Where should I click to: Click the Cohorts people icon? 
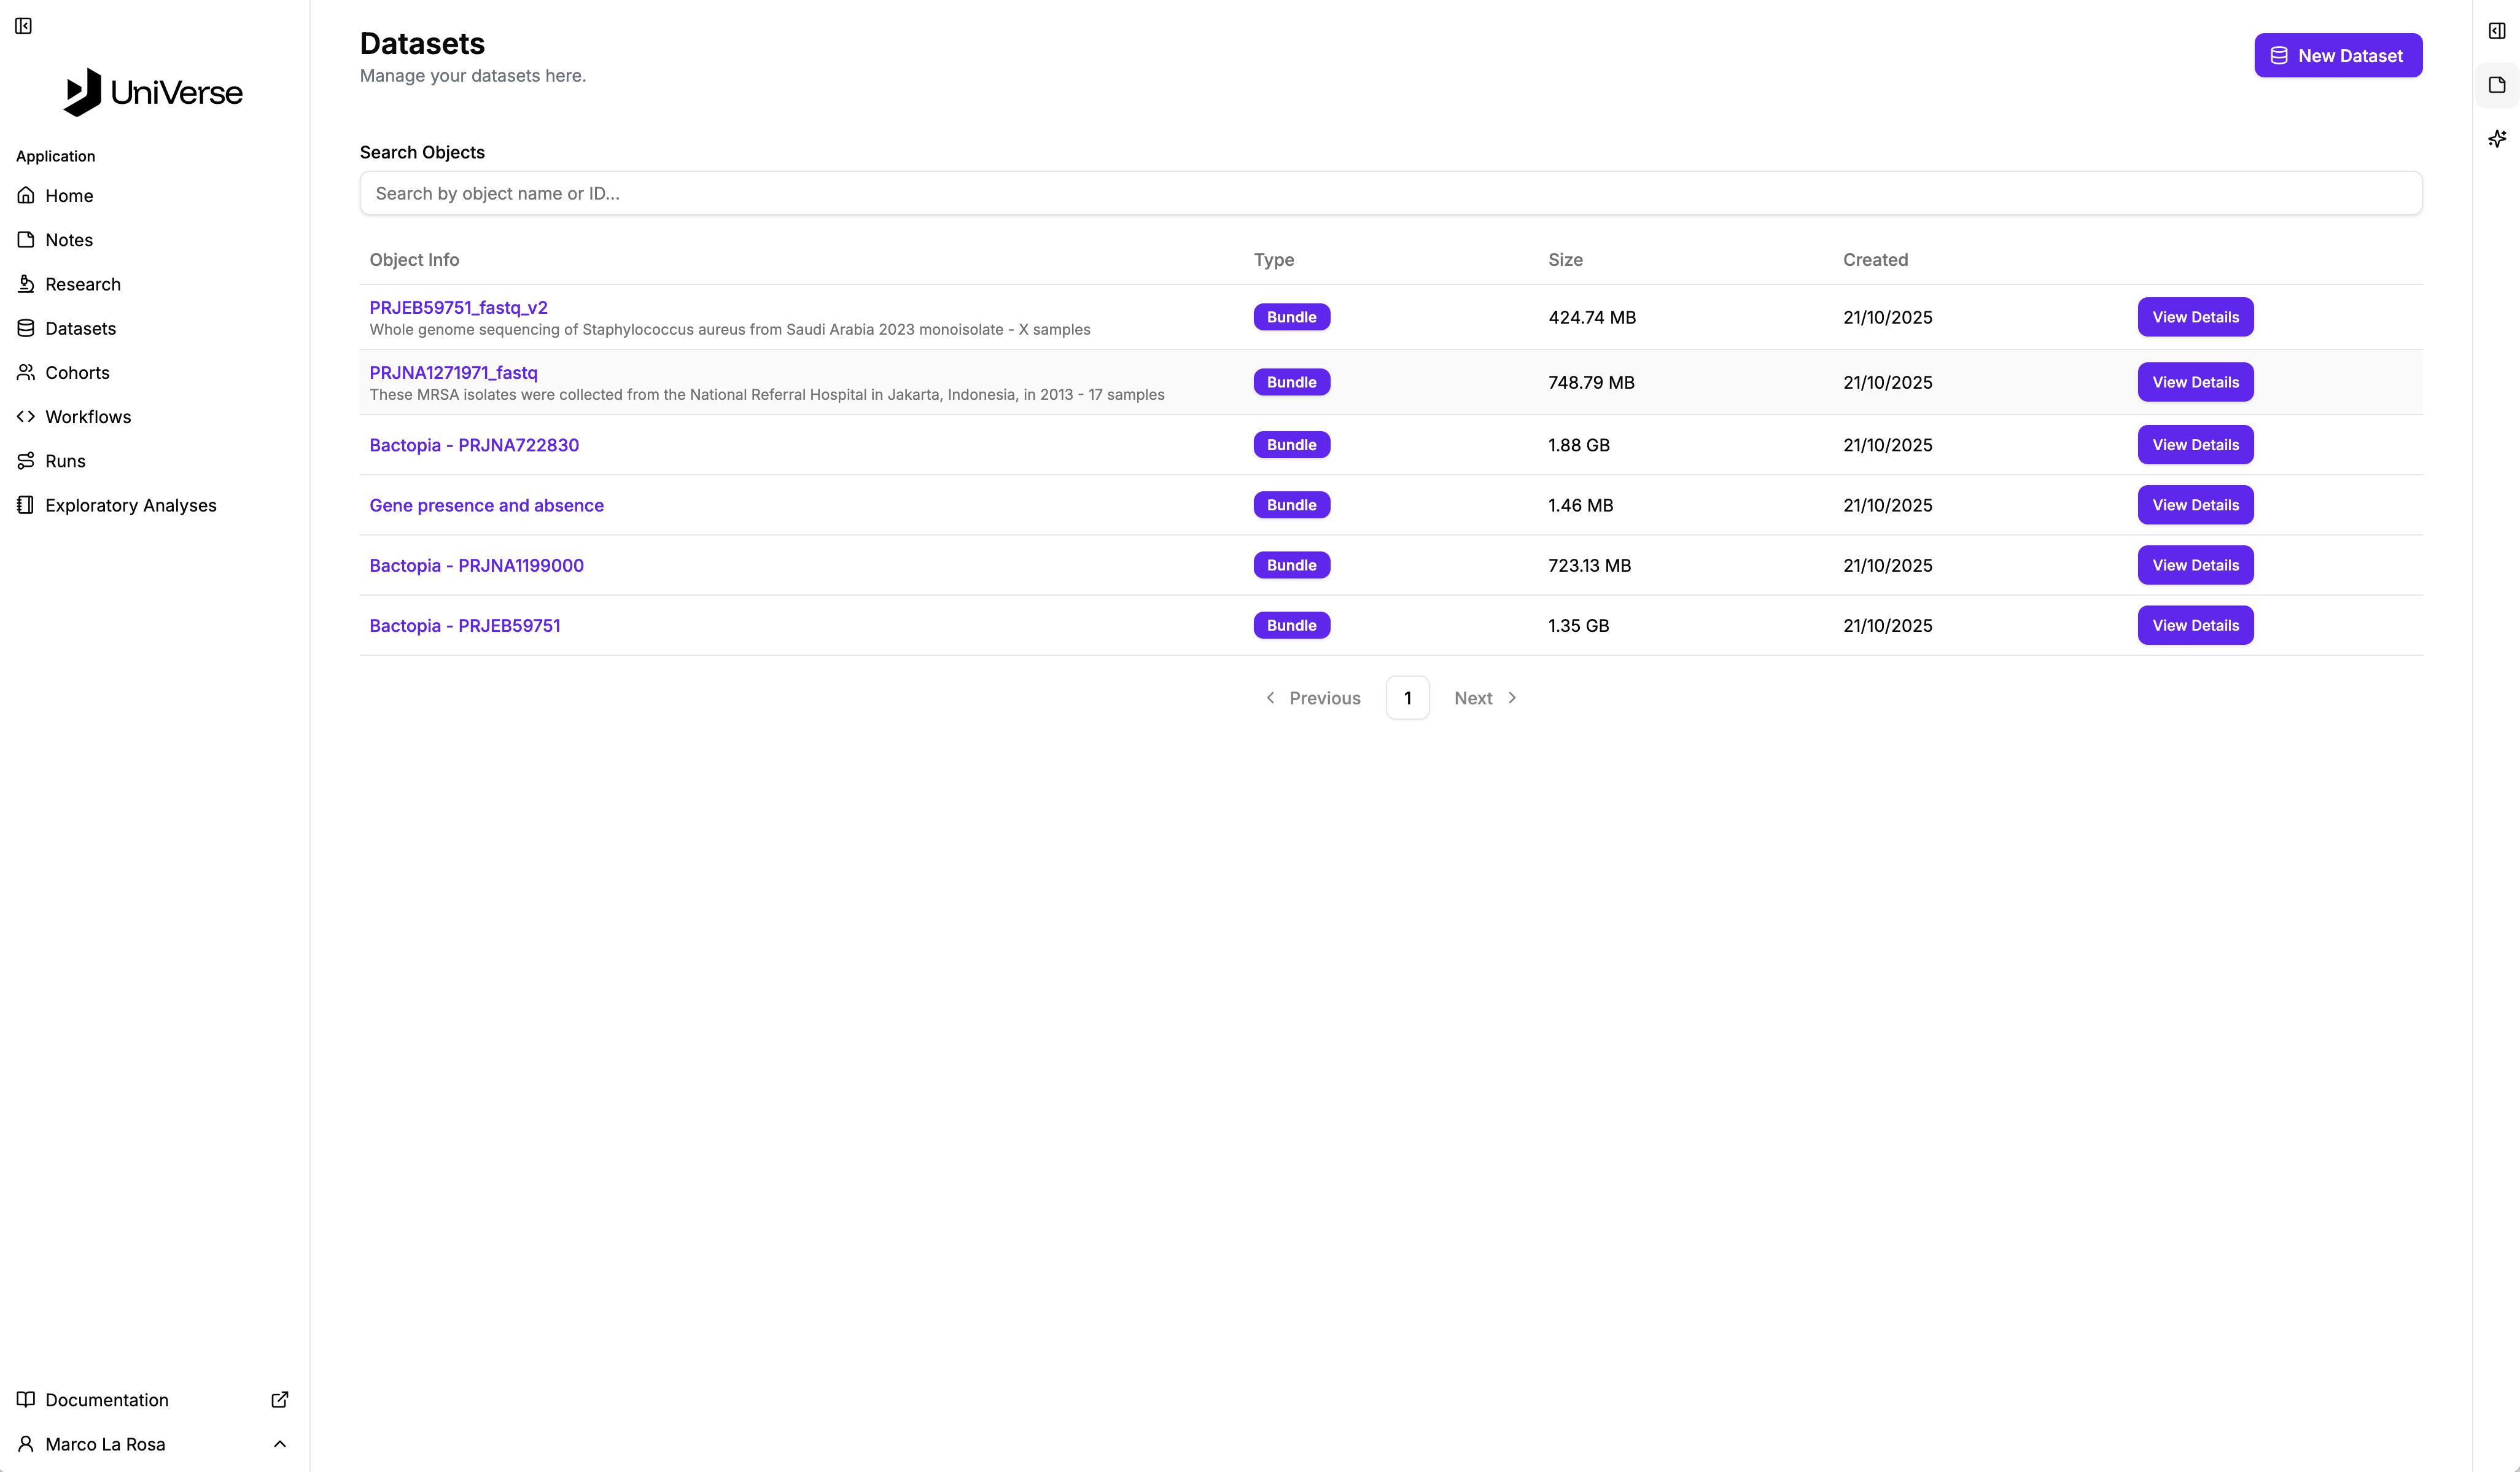click(26, 372)
